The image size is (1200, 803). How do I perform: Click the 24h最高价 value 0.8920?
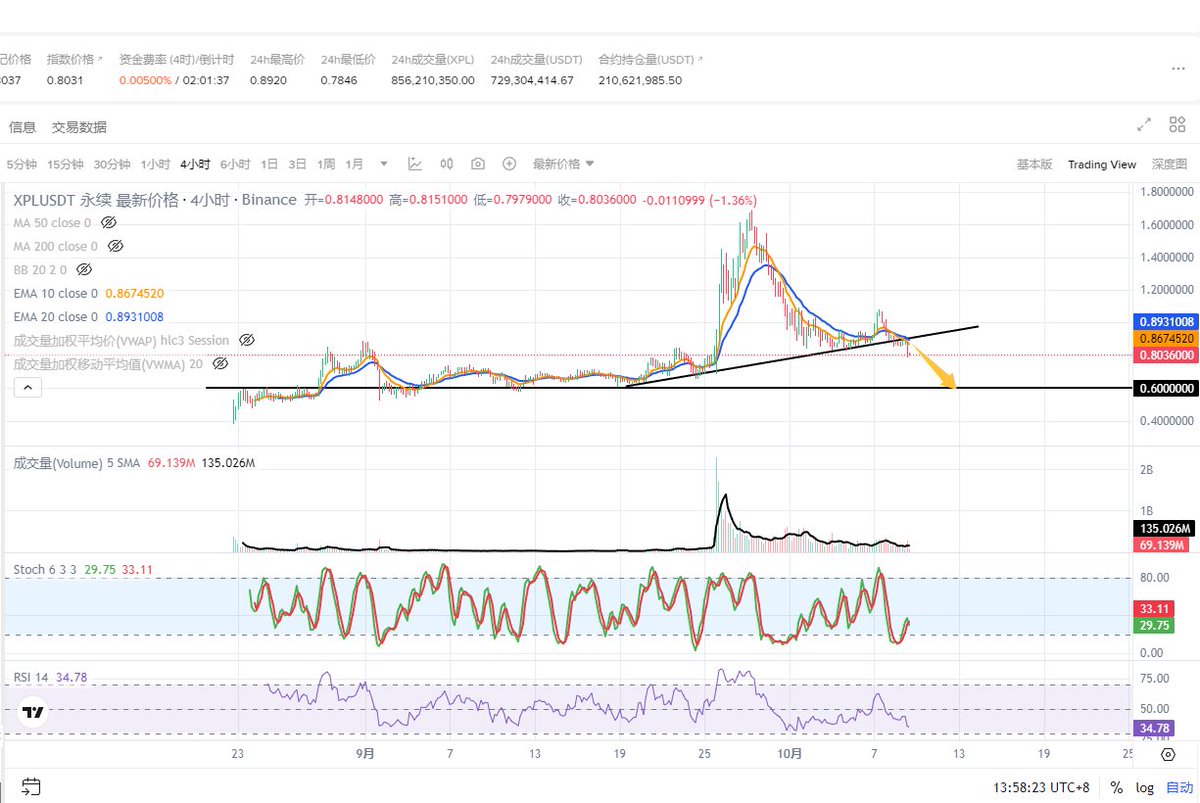[x=267, y=80]
